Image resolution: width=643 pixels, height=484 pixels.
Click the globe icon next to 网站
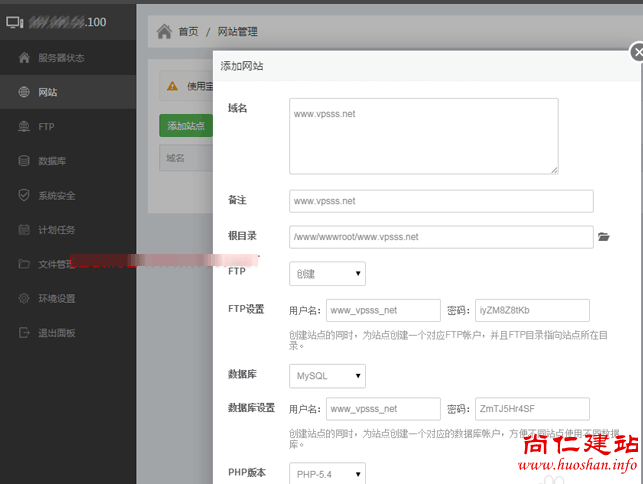click(x=24, y=93)
